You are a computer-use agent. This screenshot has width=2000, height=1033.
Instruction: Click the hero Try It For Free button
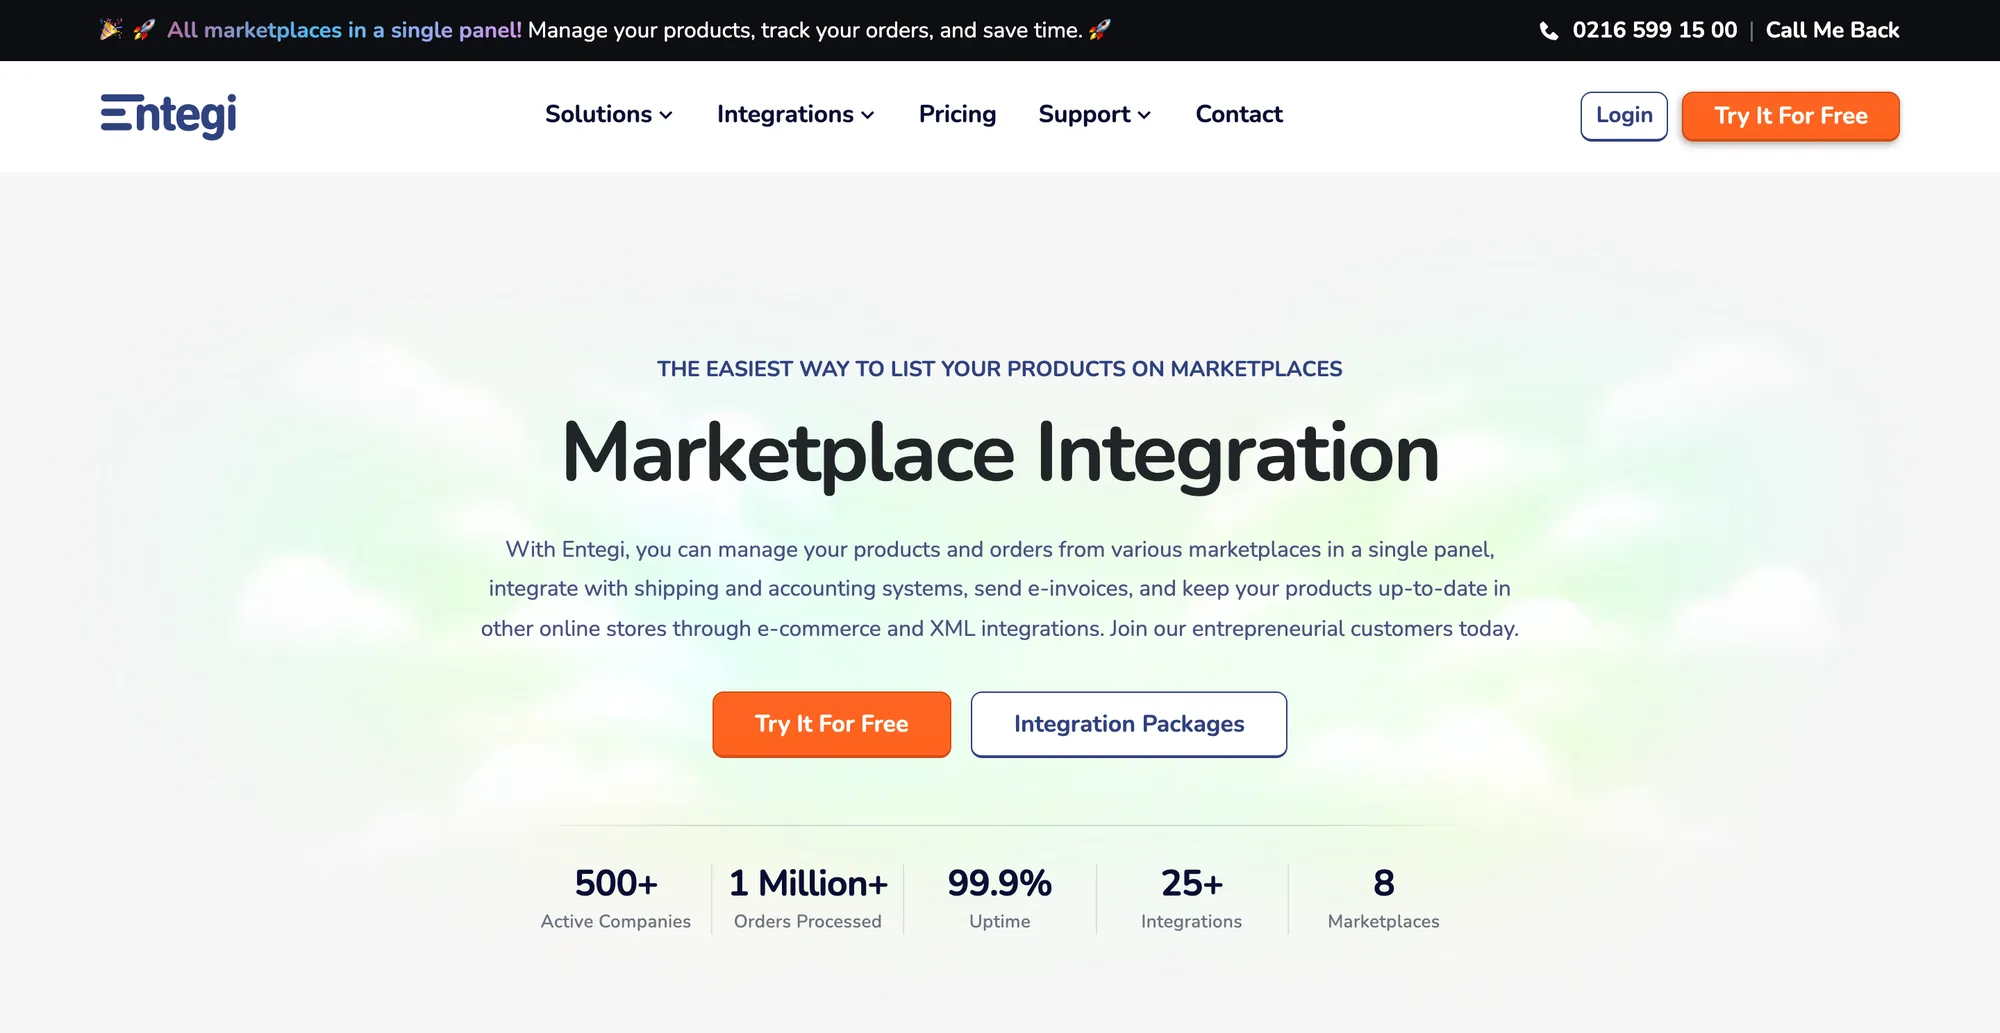point(832,724)
